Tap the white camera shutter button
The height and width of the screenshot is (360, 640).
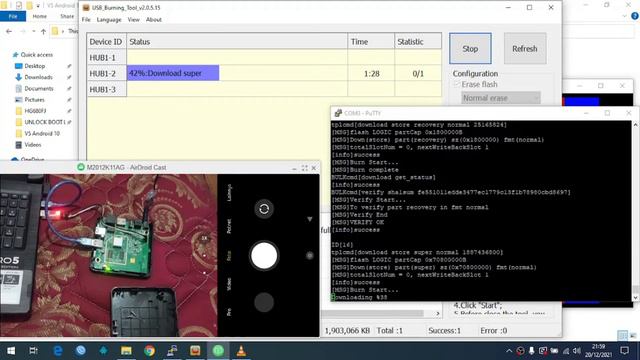pyautogui.click(x=264, y=256)
